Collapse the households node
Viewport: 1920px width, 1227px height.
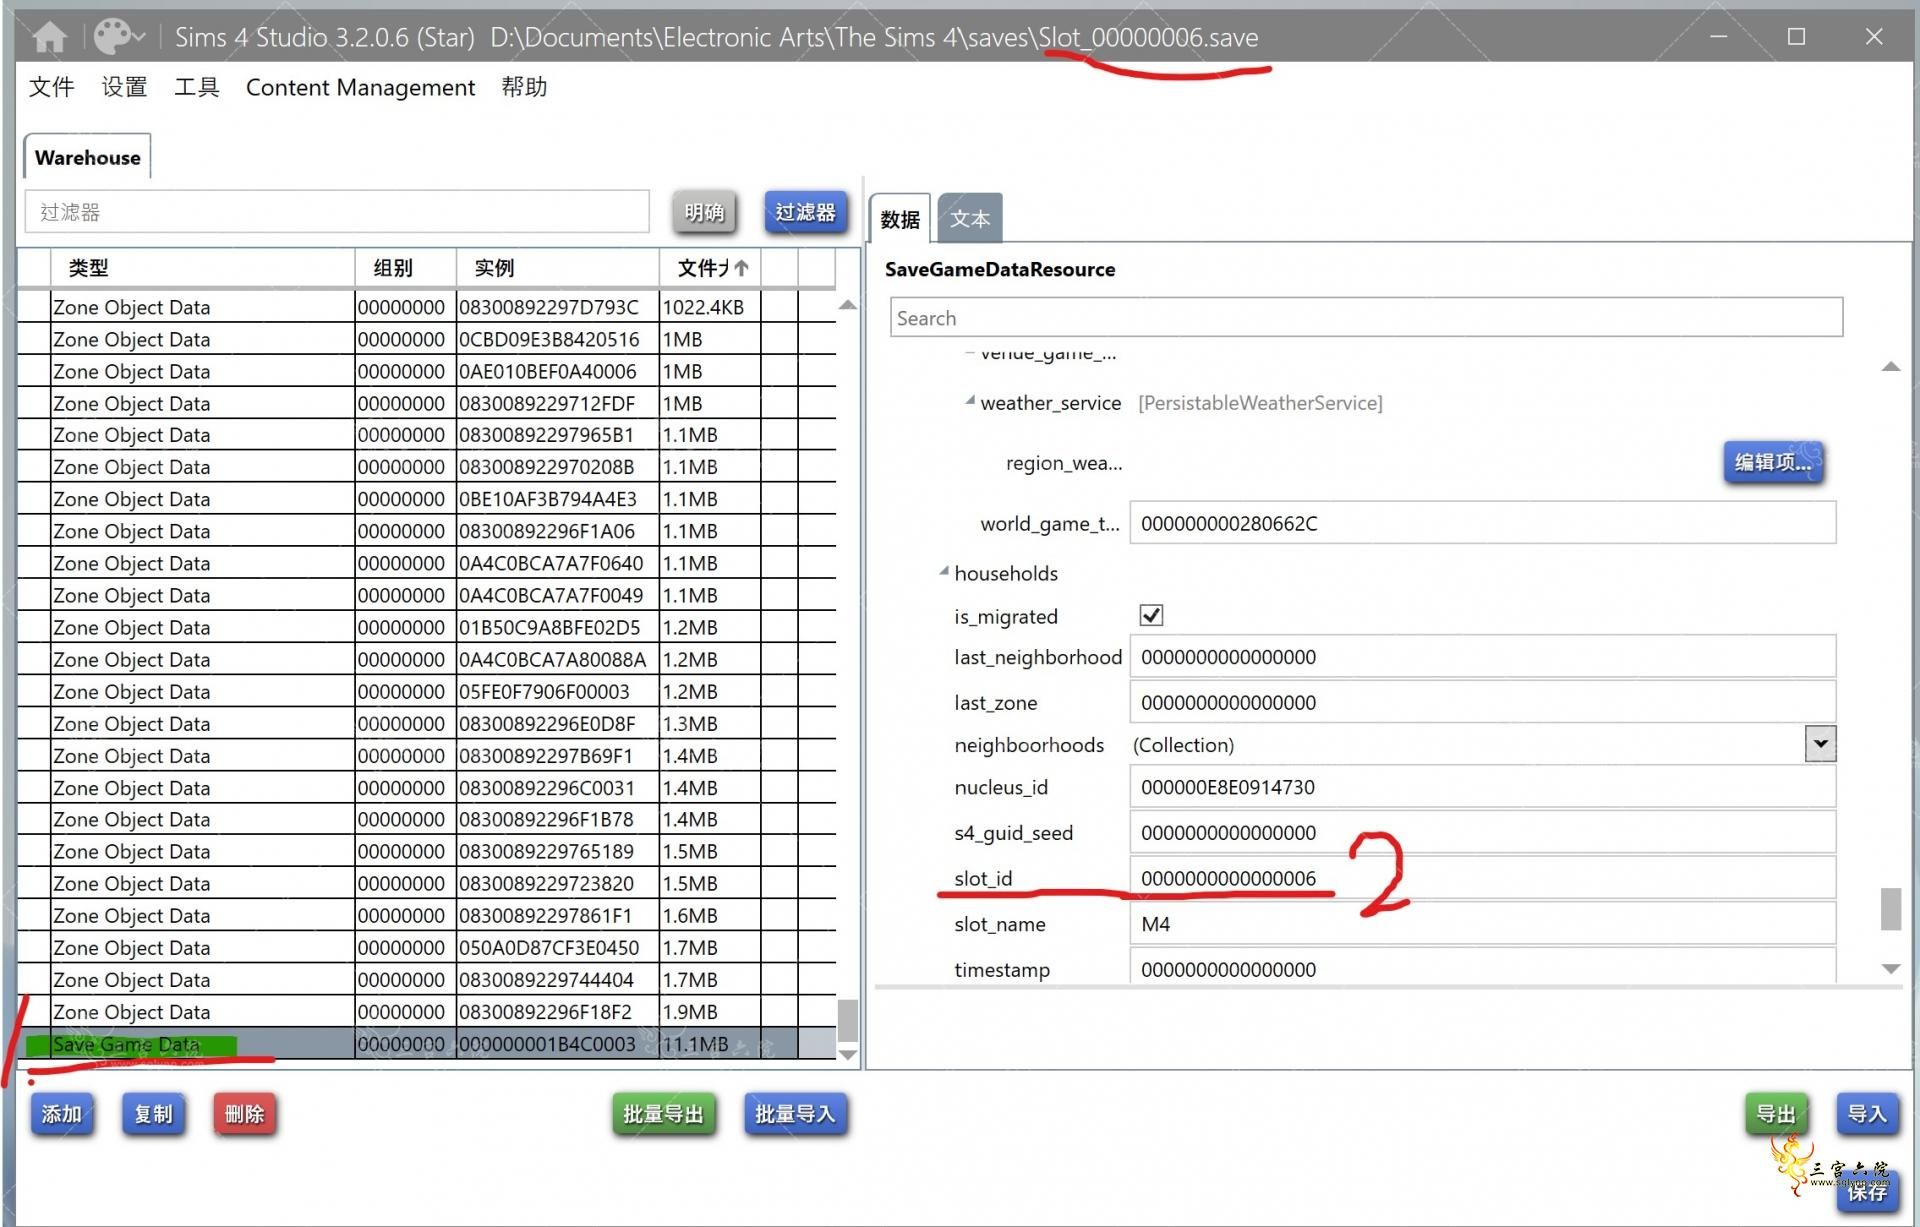pos(943,572)
